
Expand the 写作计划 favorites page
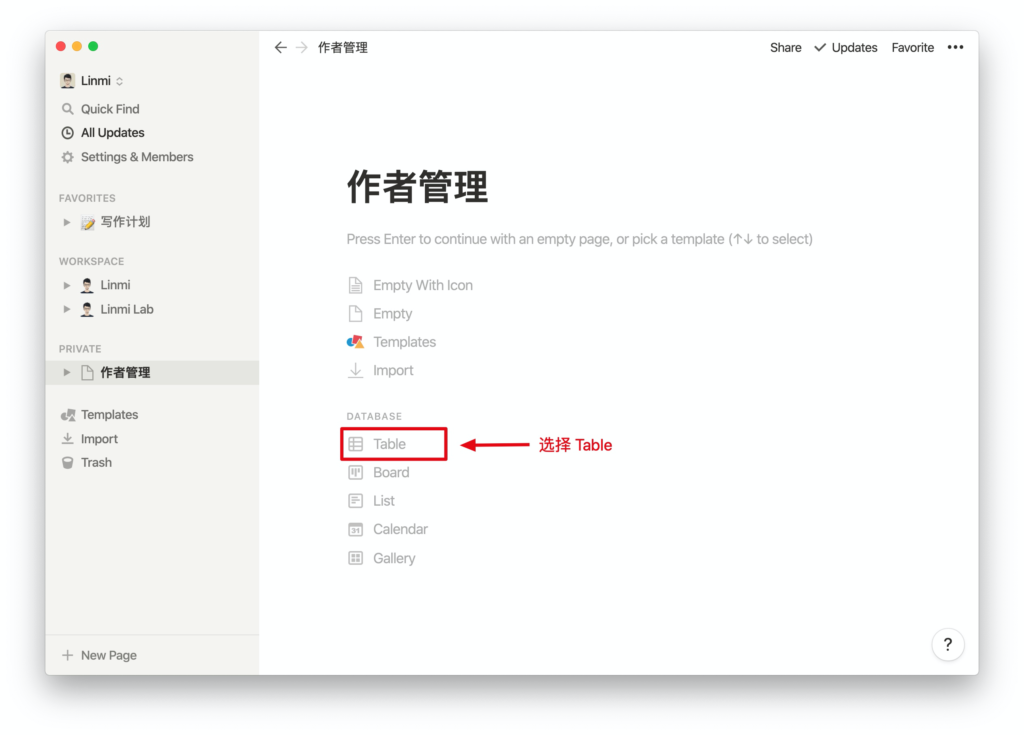click(x=67, y=222)
